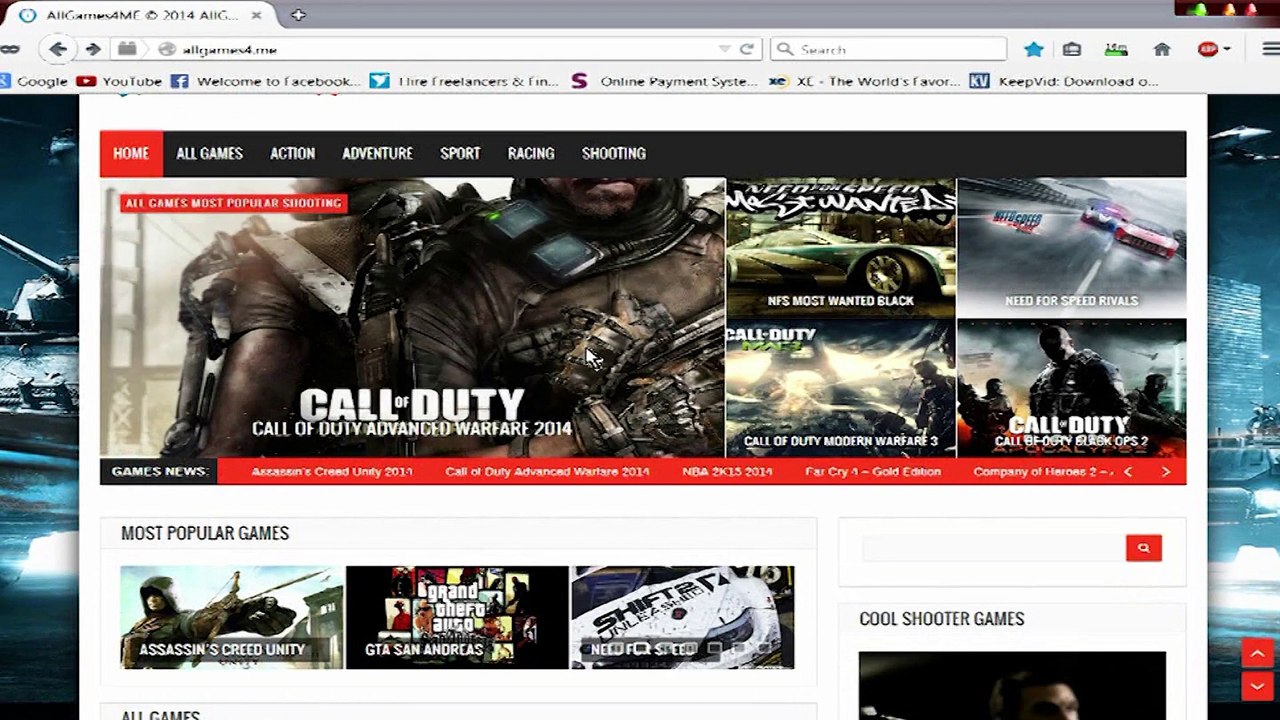Viewport: 1280px width, 720px height.
Task: Go forward using the browser forward arrow
Action: pos(93,49)
